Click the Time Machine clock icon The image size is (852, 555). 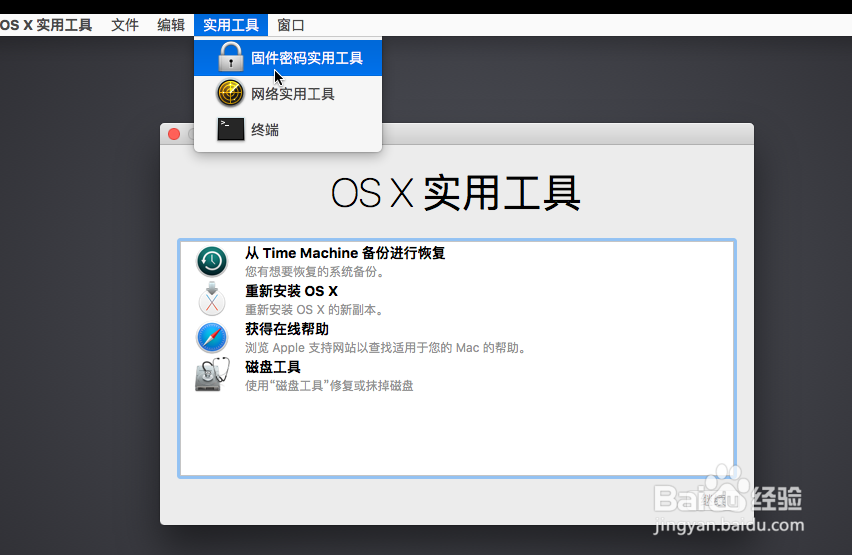[x=212, y=261]
